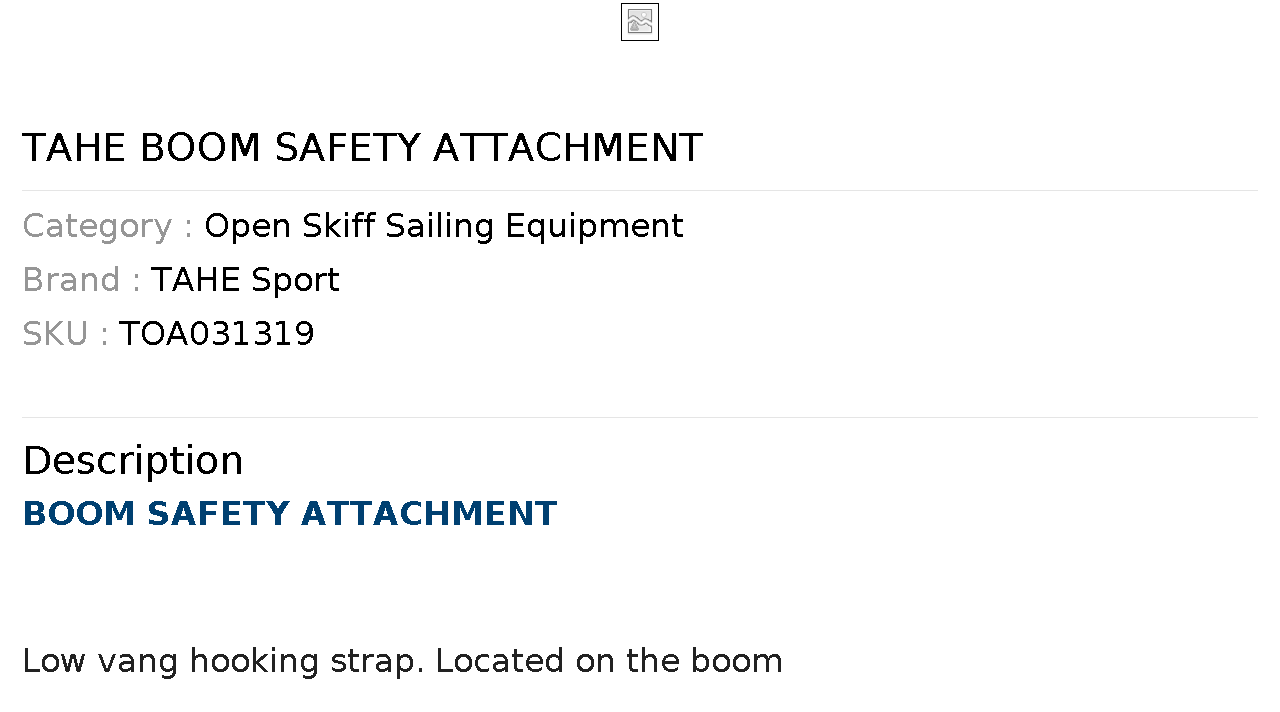The width and height of the screenshot is (1280, 712).
Task: Select the TAHE BOOM SAFETY ATTACHMENT title
Action: pos(362,148)
